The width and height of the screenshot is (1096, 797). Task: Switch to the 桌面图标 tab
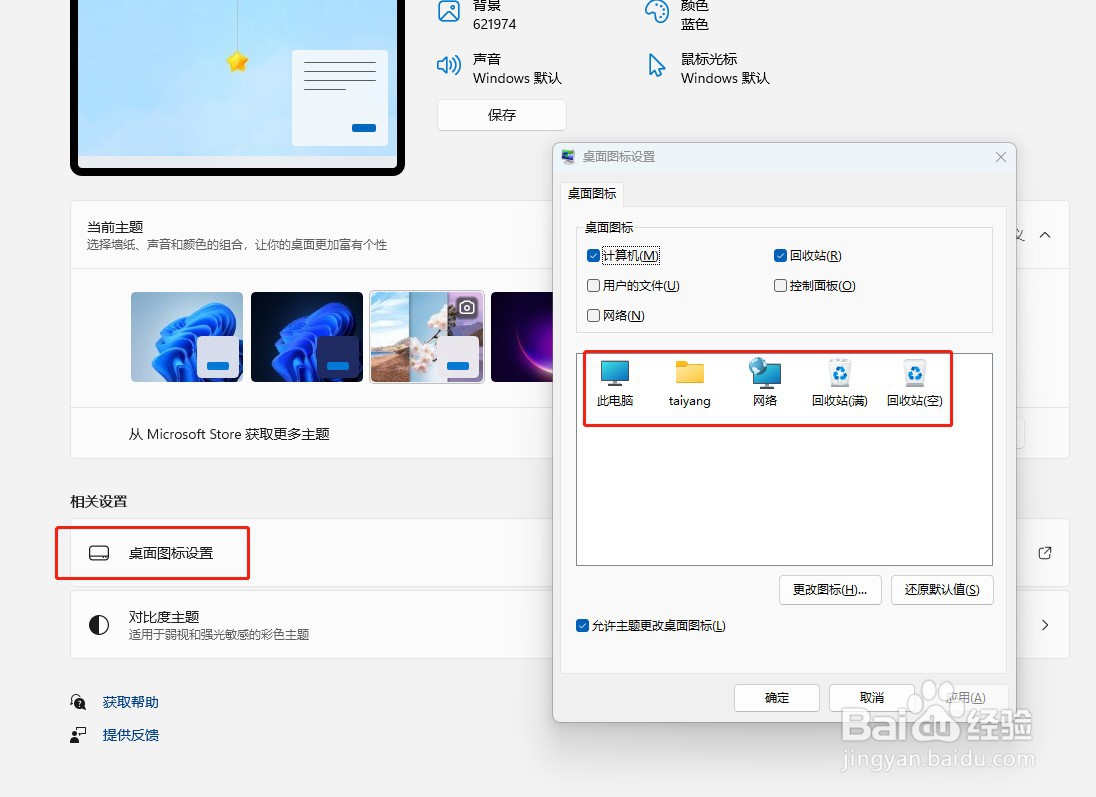click(x=592, y=194)
